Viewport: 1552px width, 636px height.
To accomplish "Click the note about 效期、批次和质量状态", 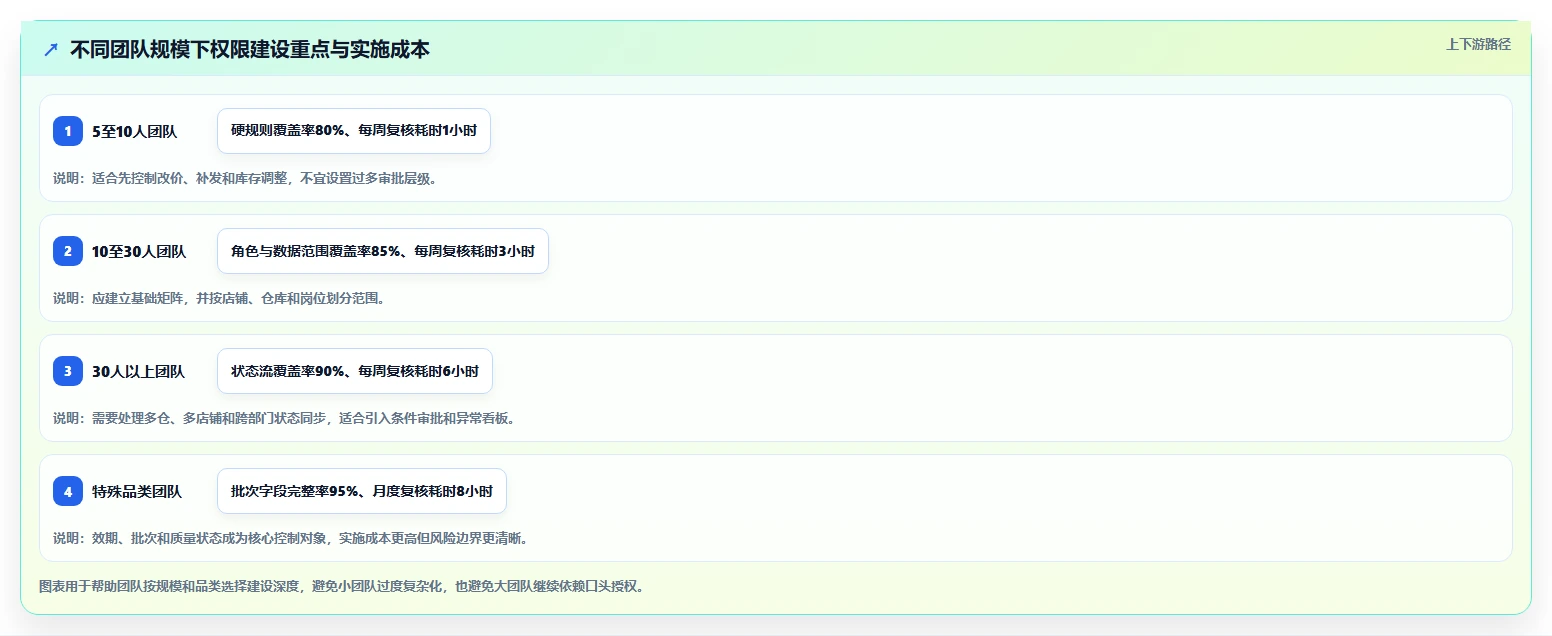I will [290, 538].
